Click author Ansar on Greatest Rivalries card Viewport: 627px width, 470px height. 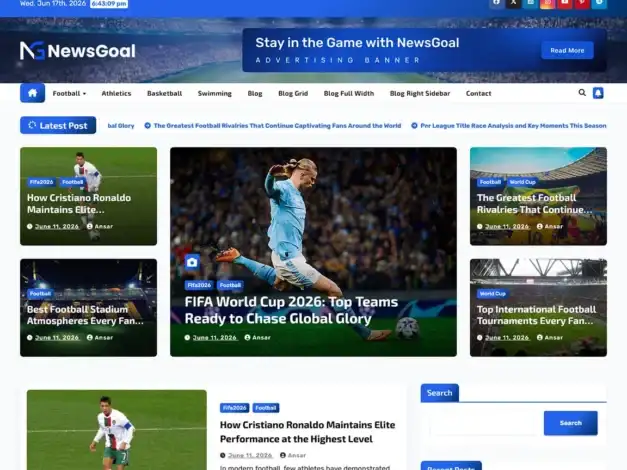click(553, 226)
